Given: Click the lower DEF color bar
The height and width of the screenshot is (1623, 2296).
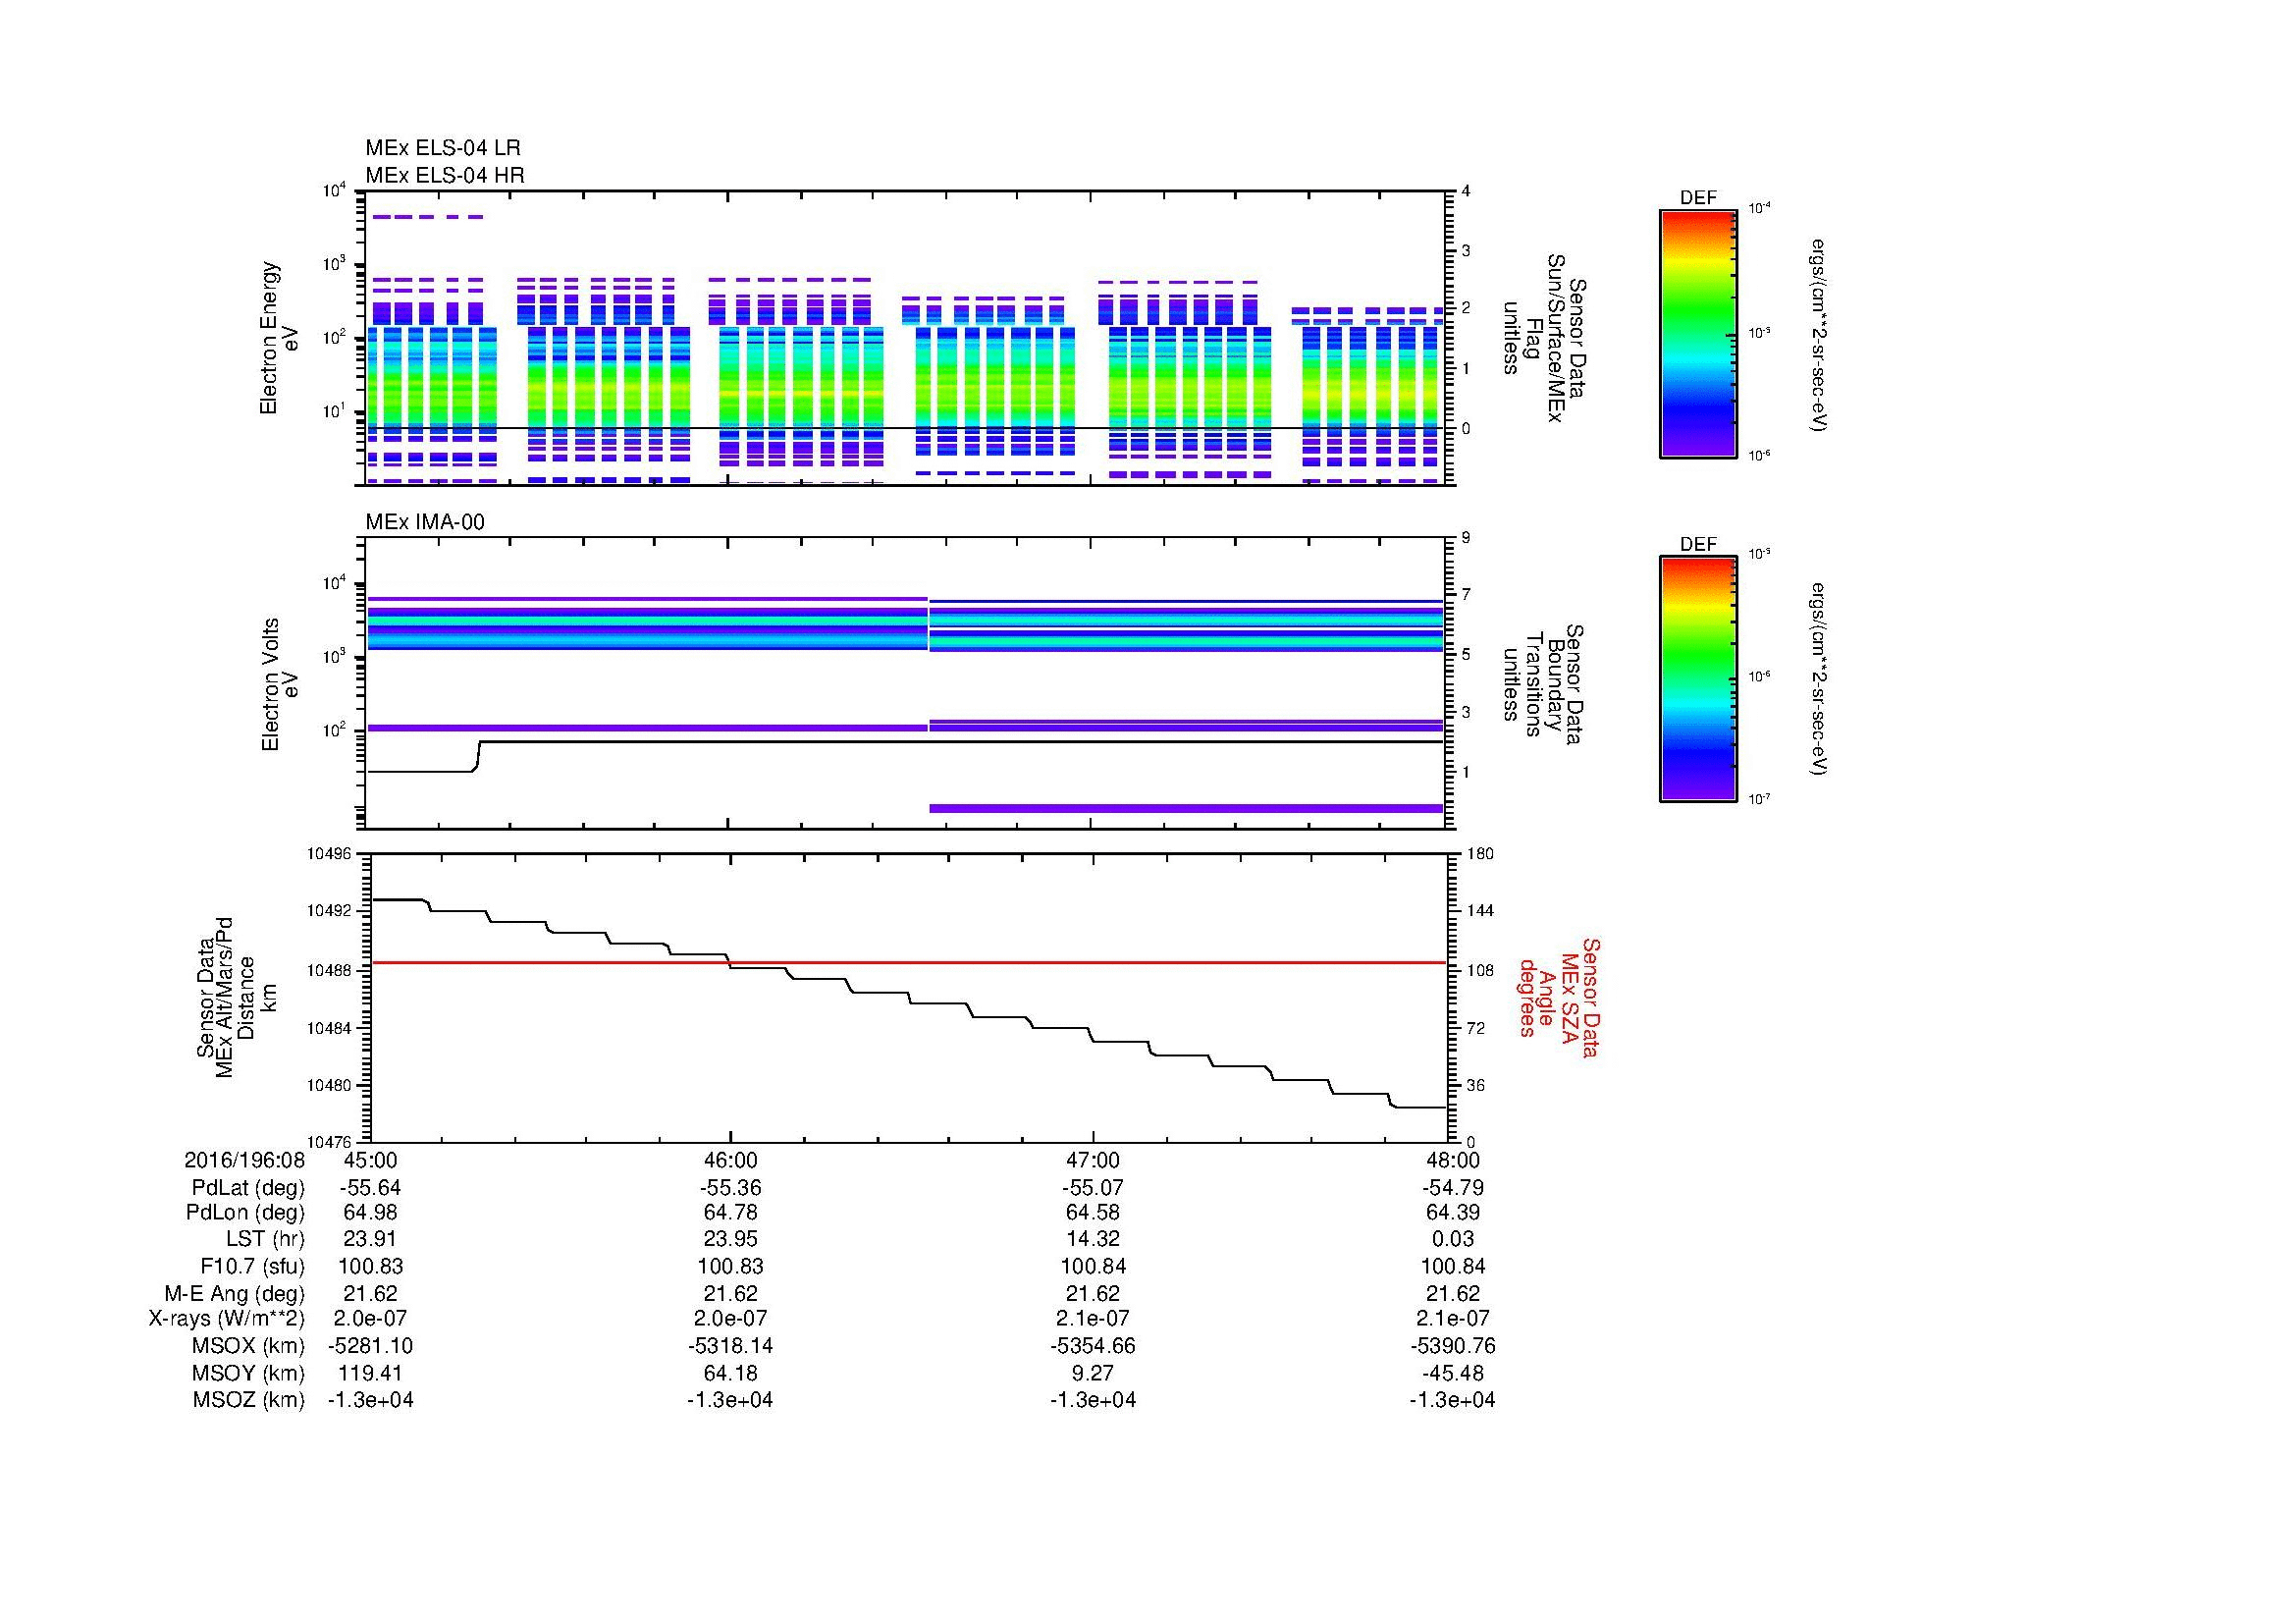Looking at the screenshot, I should (x=1697, y=679).
